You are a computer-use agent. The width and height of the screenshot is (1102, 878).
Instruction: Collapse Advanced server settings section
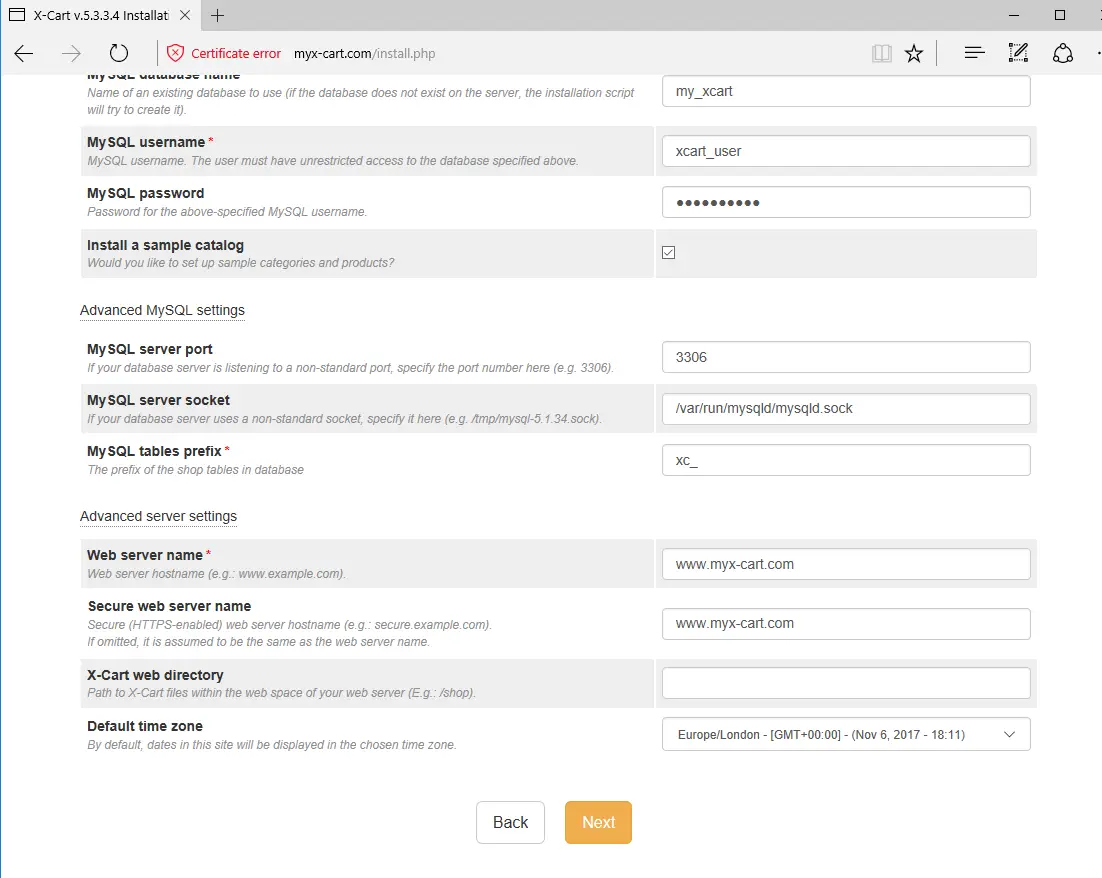click(158, 516)
